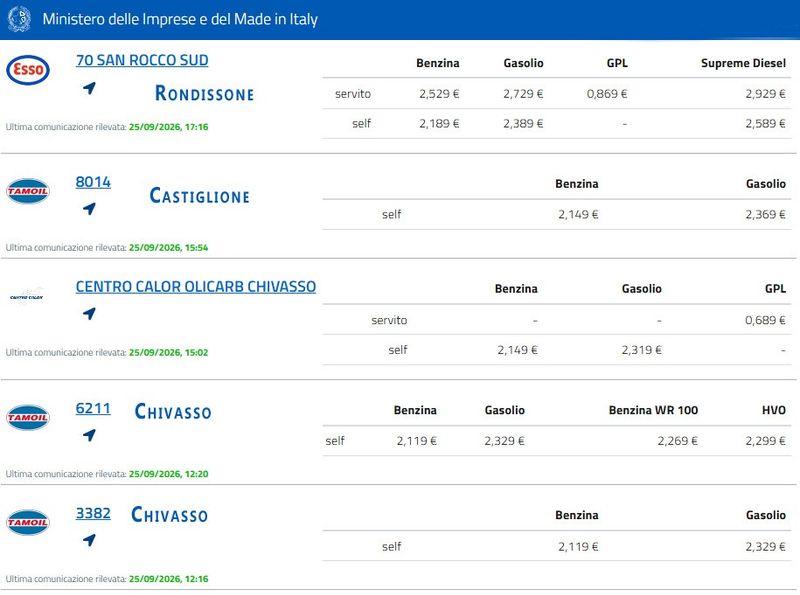Click the Tamoil logo for station 8014

[28, 191]
